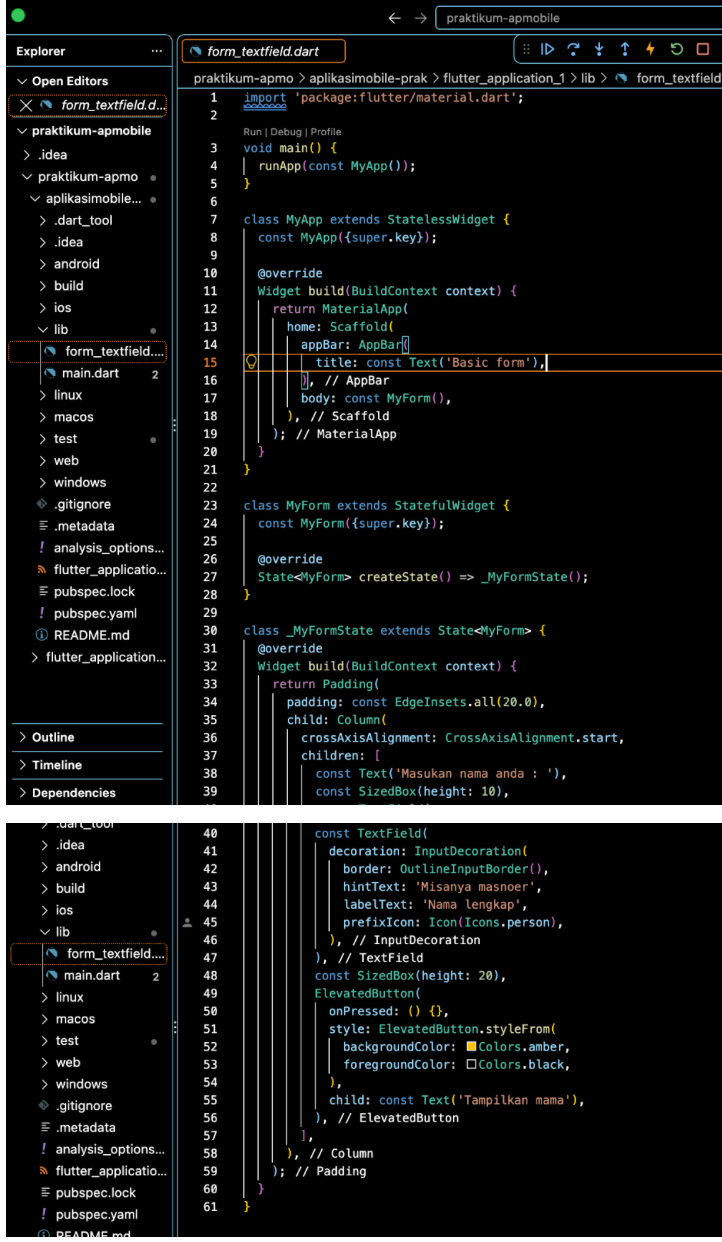This screenshot has width=722, height=1242.
Task: Select the form_textfield.dart editor tab
Action: point(263,51)
